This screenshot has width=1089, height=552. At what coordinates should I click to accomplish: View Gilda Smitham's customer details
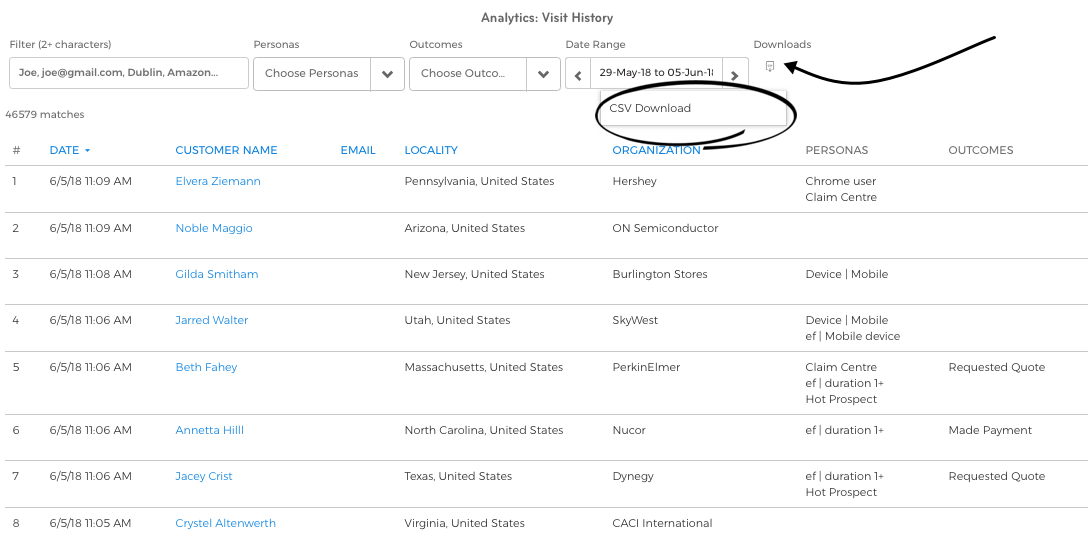point(217,274)
